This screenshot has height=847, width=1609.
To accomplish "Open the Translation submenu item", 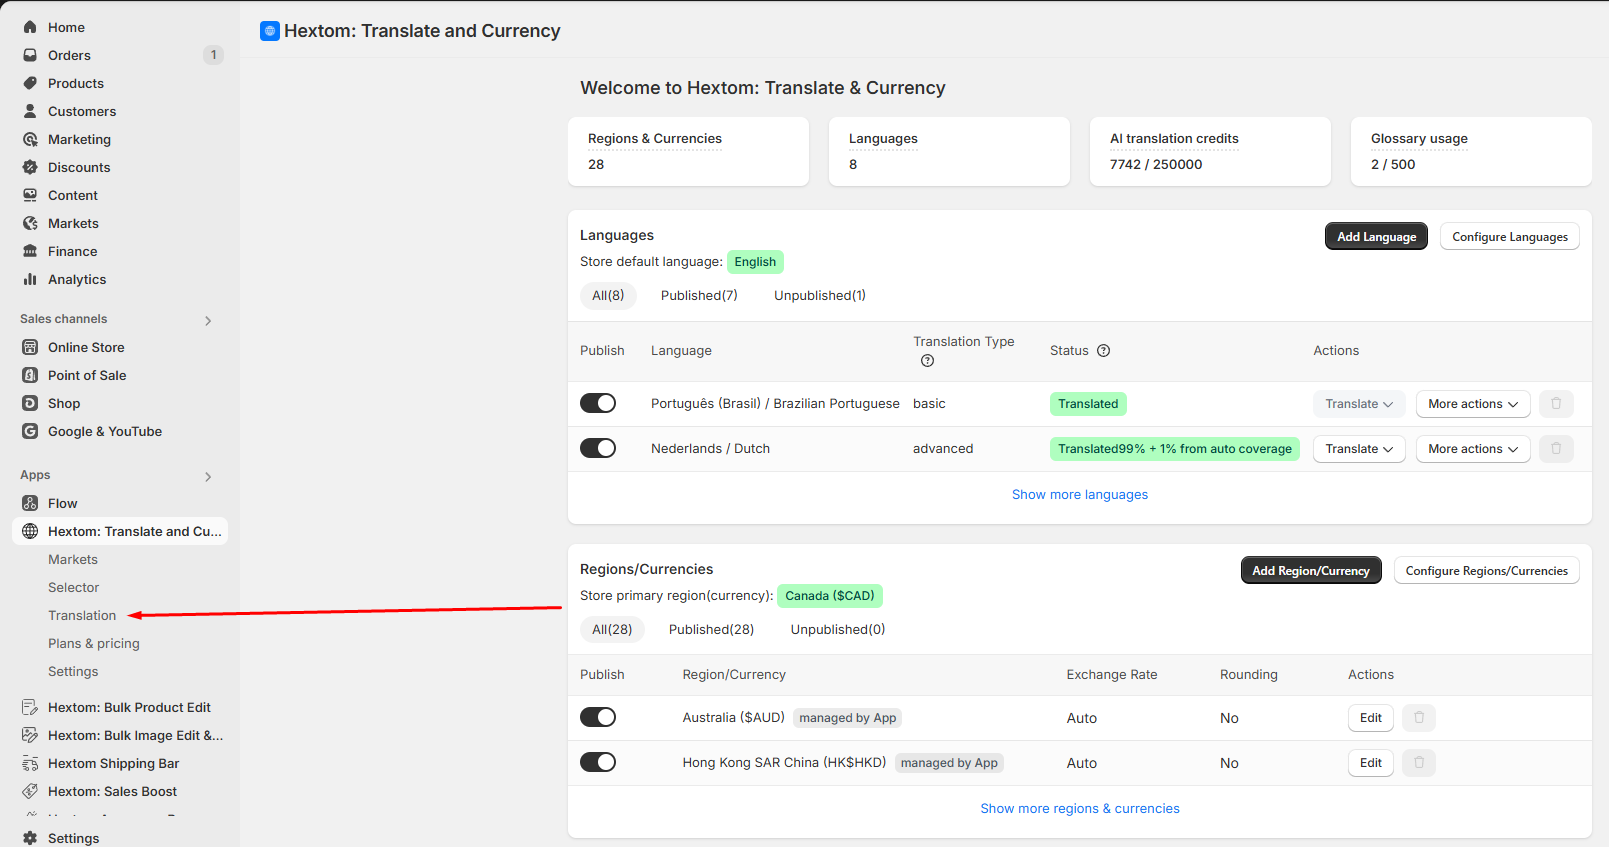I will point(82,616).
